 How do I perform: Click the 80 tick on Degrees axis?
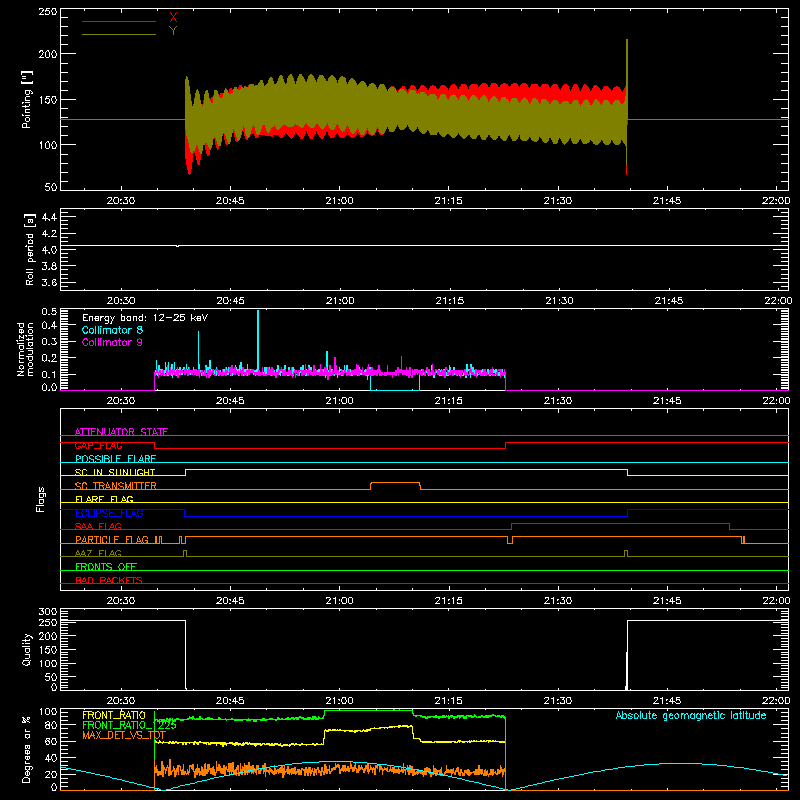[x=51, y=725]
